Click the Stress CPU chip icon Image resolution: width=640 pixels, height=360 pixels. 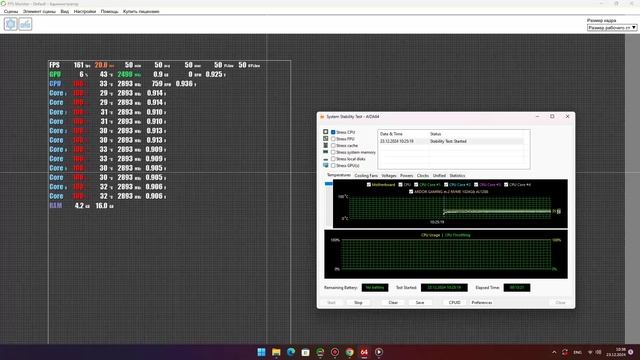click(325, 132)
